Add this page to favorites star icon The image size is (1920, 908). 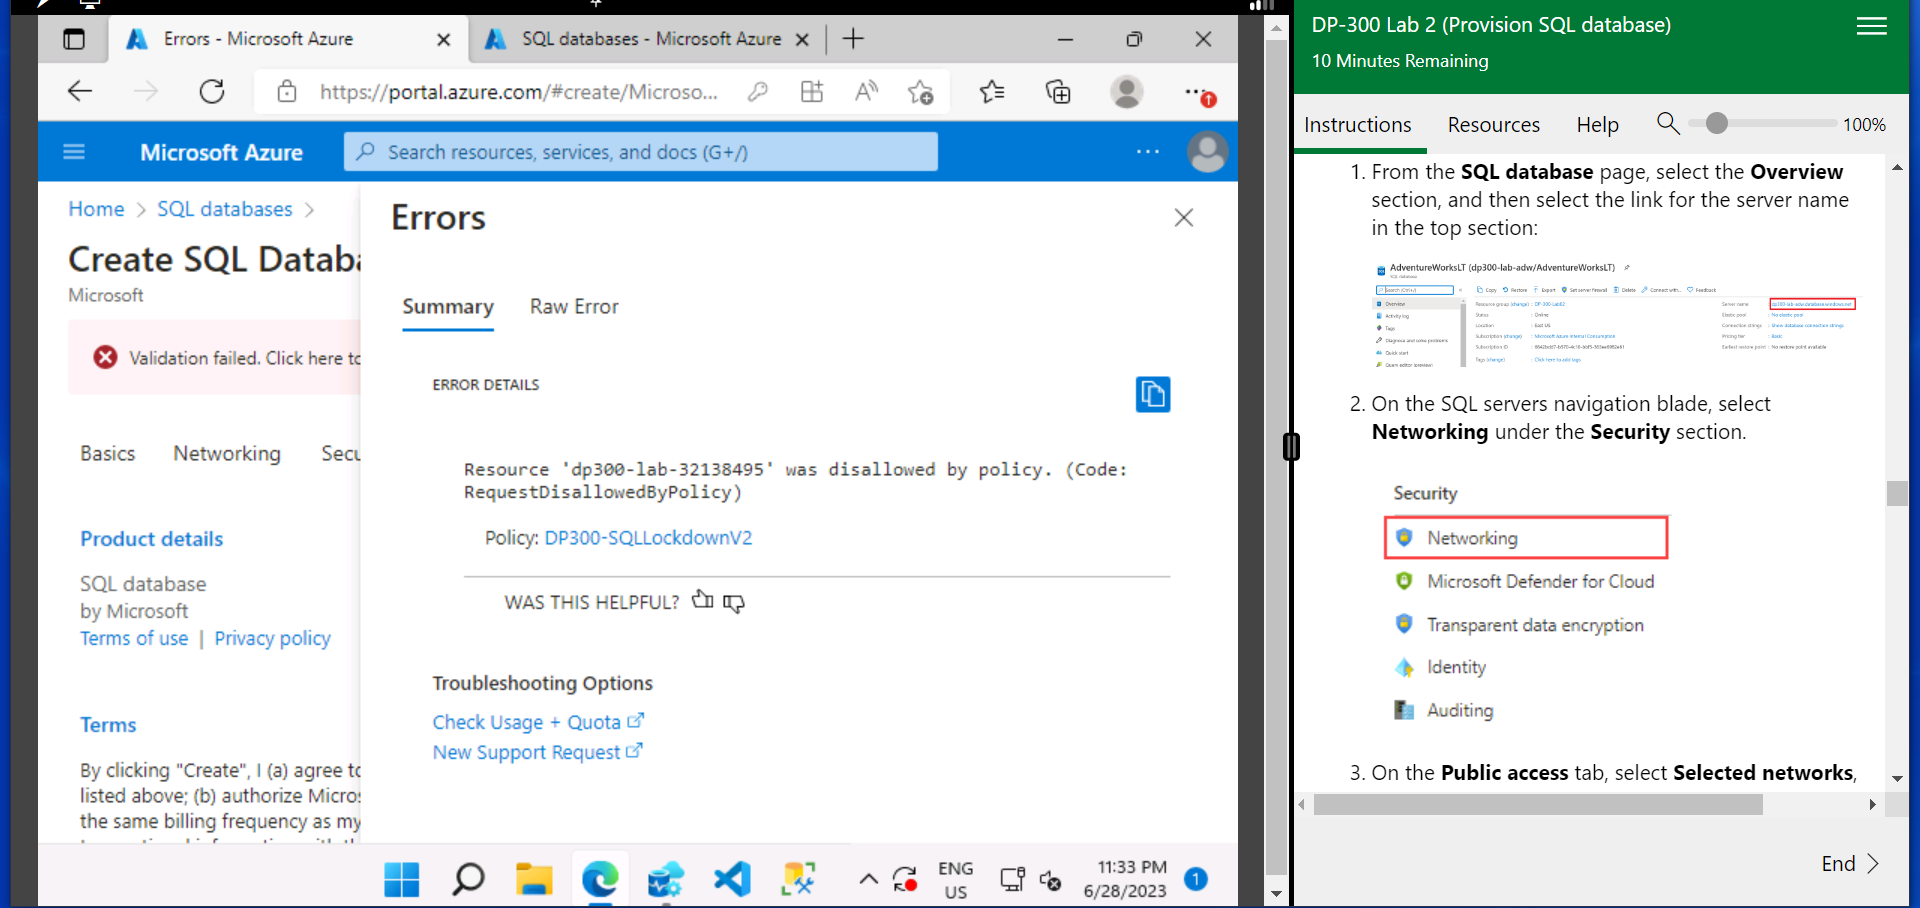click(x=920, y=92)
